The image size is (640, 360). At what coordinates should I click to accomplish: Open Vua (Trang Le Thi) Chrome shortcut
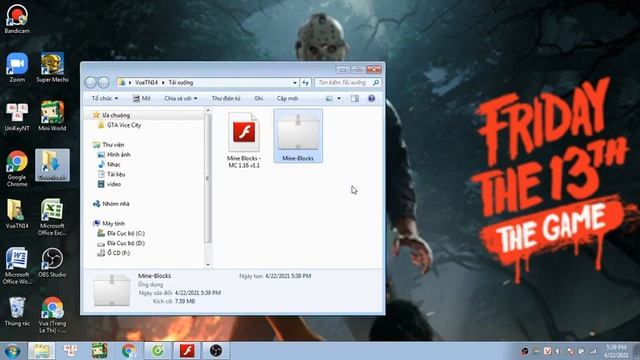tap(52, 315)
